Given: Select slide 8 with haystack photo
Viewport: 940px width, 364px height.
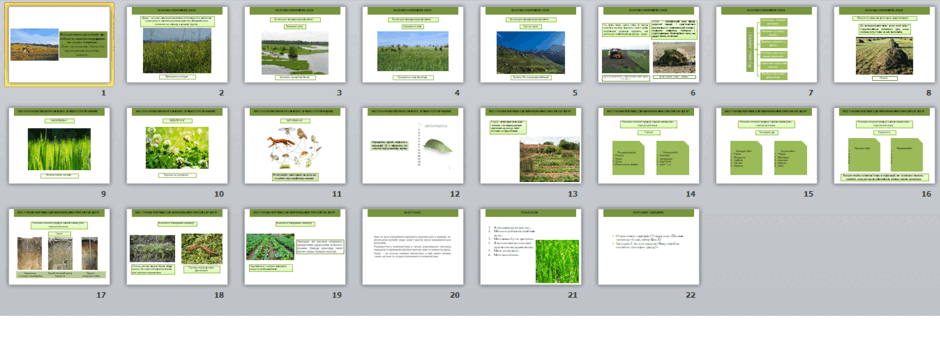Looking at the screenshot, I should pyautogui.click(x=884, y=44).
